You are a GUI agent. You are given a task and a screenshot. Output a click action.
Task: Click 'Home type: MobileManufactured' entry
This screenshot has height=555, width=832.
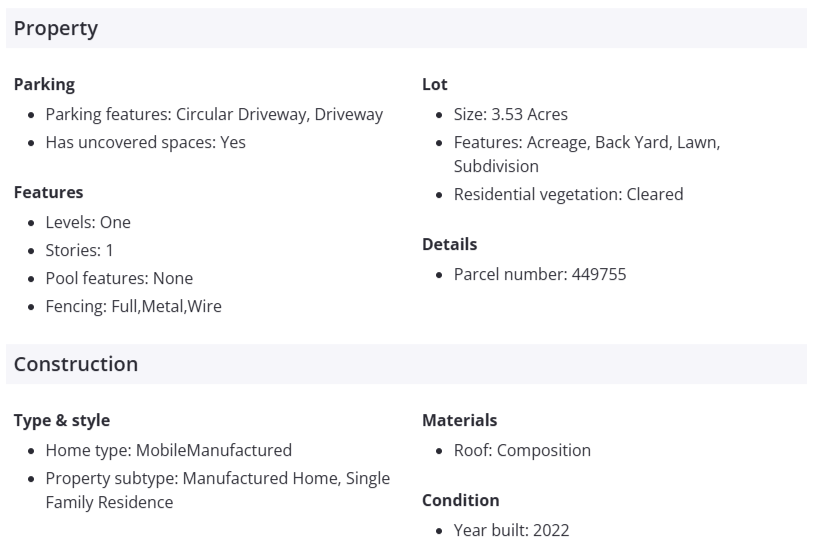[168, 450]
